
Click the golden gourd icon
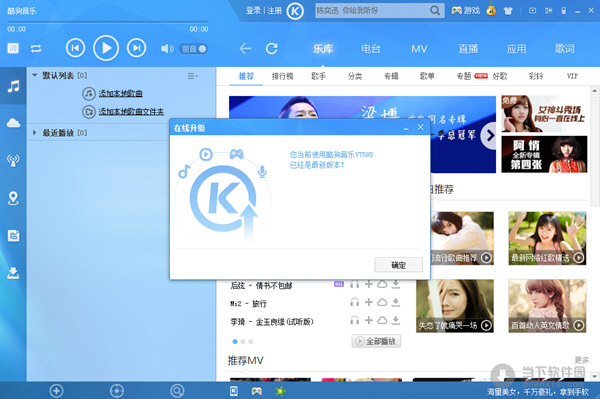pos(491,10)
